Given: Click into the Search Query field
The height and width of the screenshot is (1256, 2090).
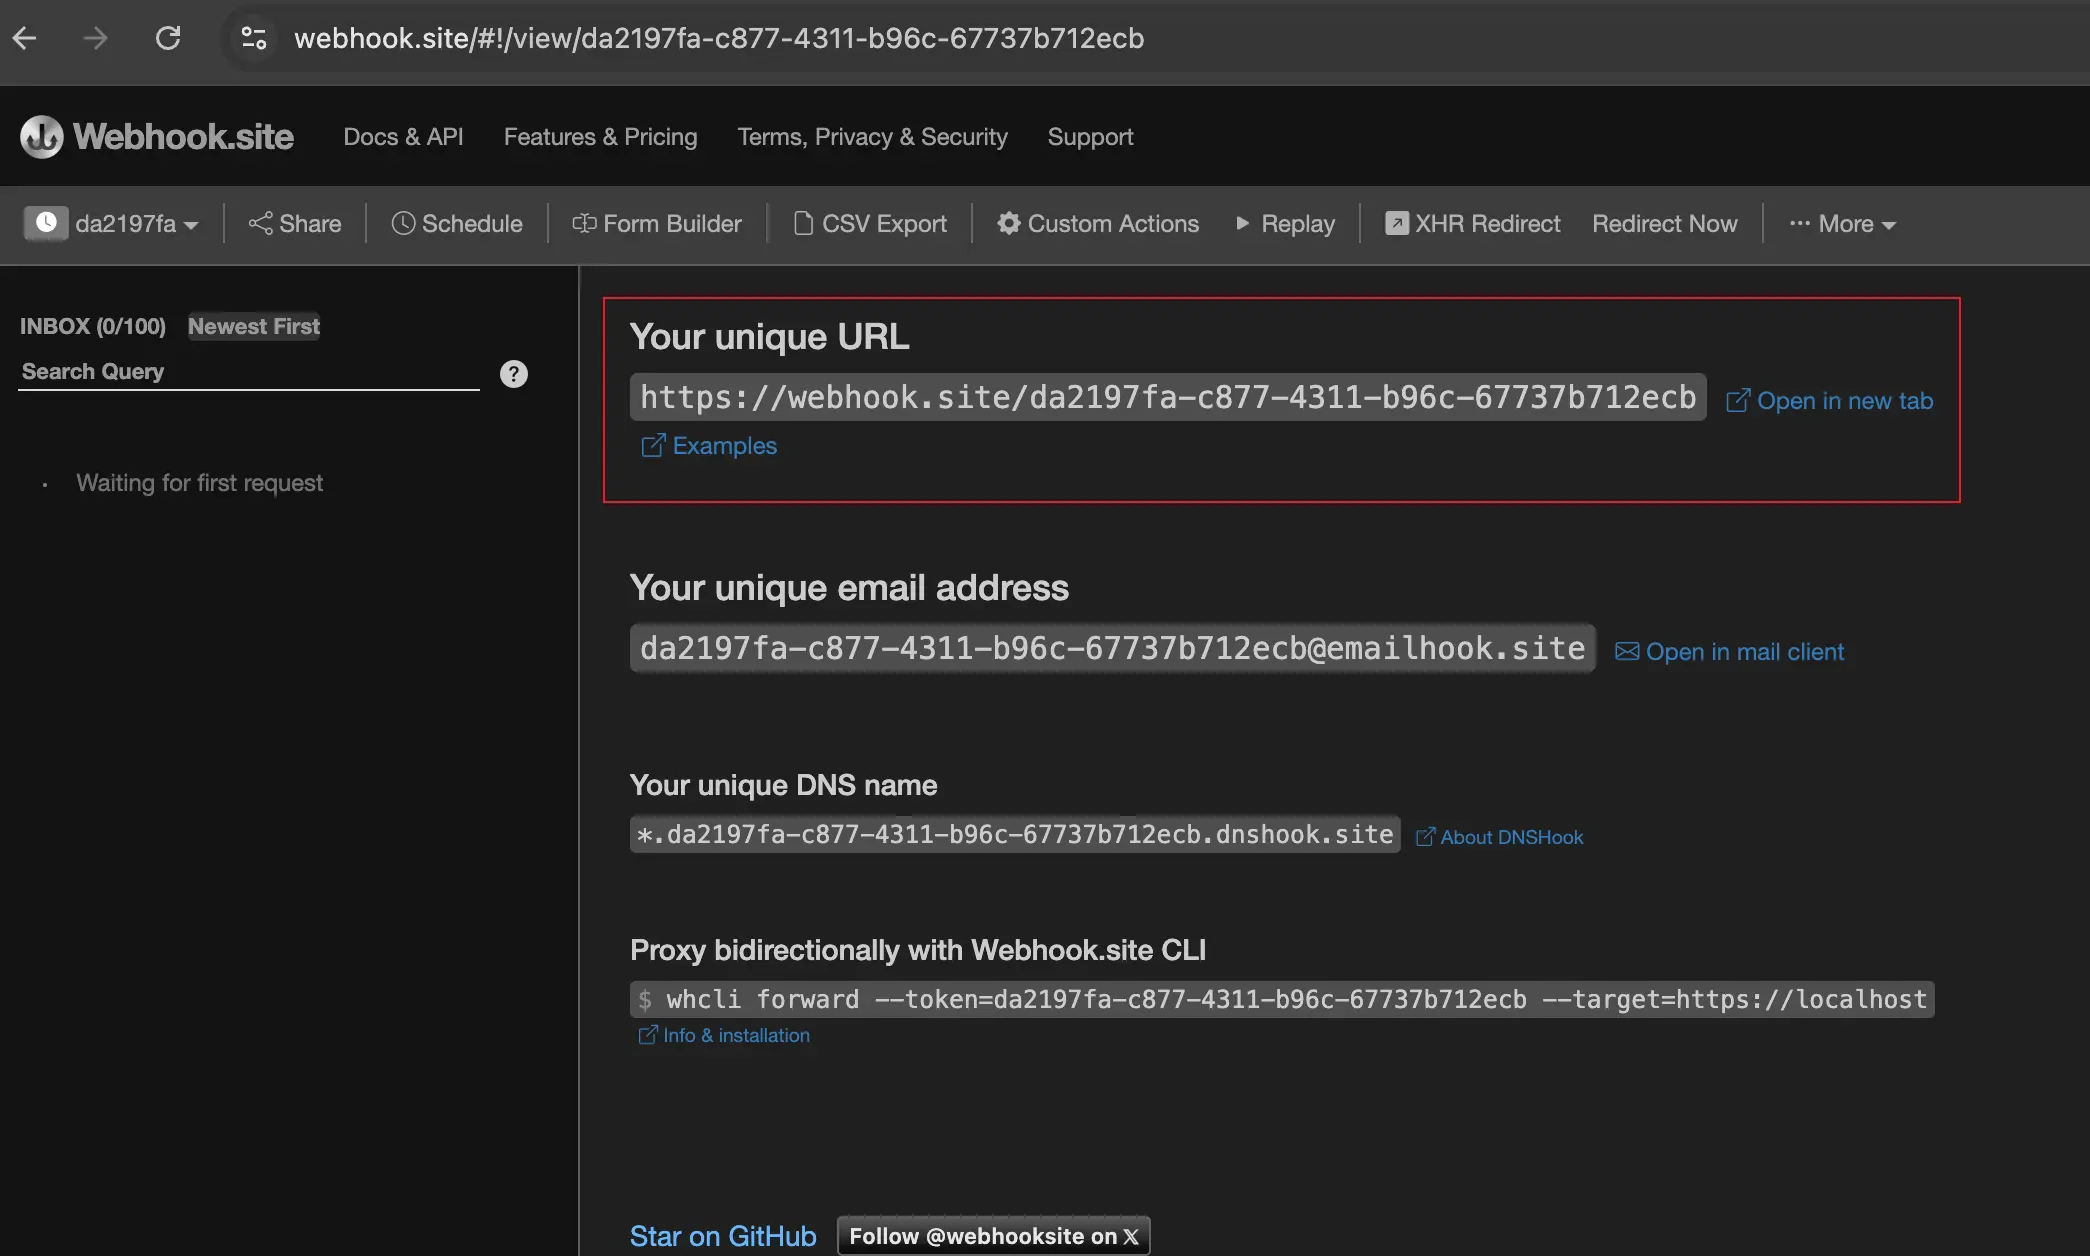Looking at the screenshot, I should (x=248, y=372).
